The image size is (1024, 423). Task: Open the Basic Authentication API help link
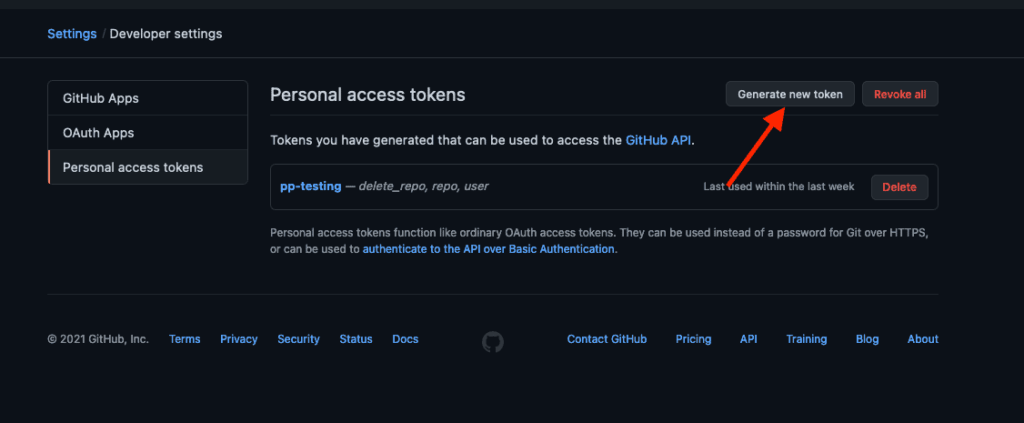(x=488, y=249)
